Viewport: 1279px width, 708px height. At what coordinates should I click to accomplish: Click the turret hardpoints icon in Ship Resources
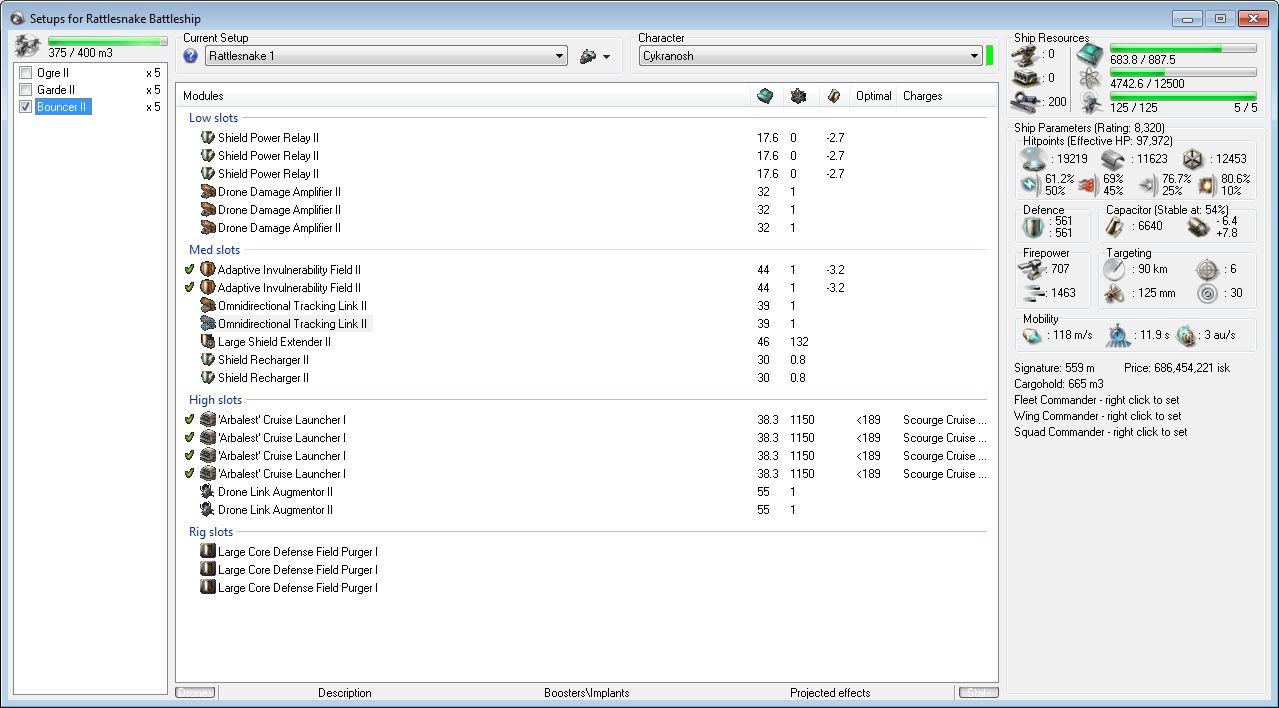pyautogui.click(x=1025, y=54)
